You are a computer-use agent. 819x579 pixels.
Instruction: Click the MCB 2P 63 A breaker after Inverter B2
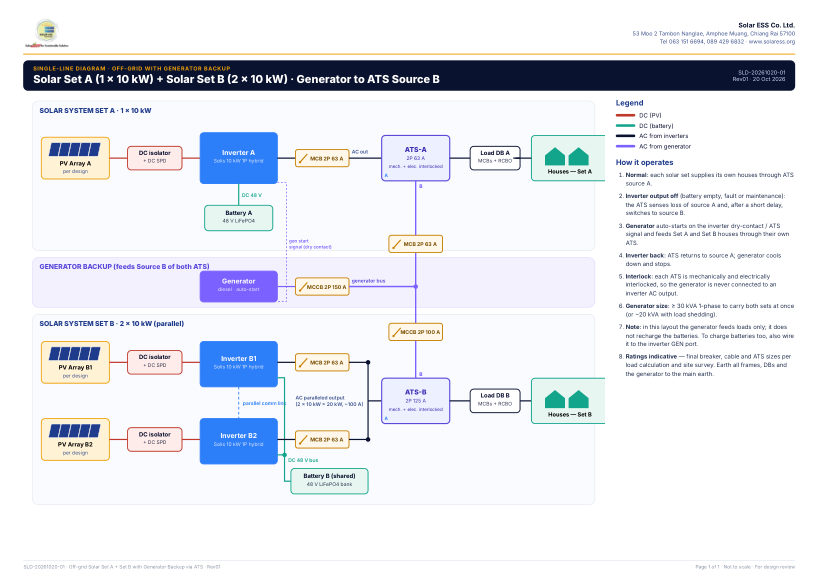tap(322, 440)
